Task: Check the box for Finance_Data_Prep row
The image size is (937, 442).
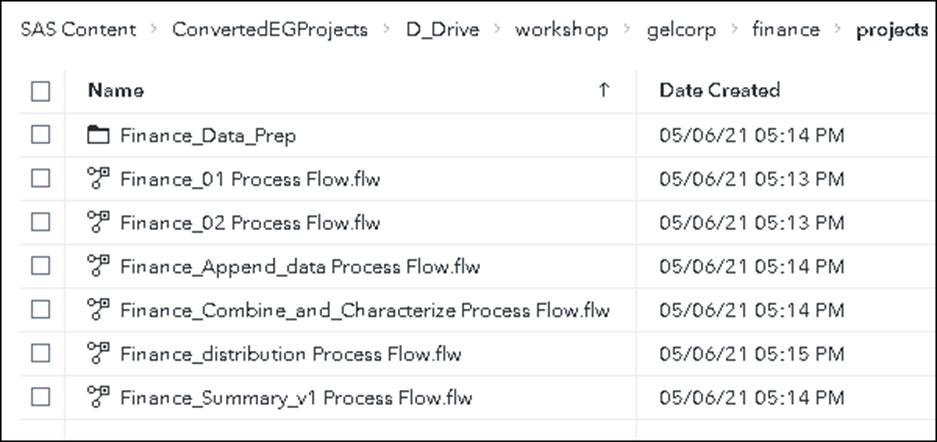Action: coord(41,135)
